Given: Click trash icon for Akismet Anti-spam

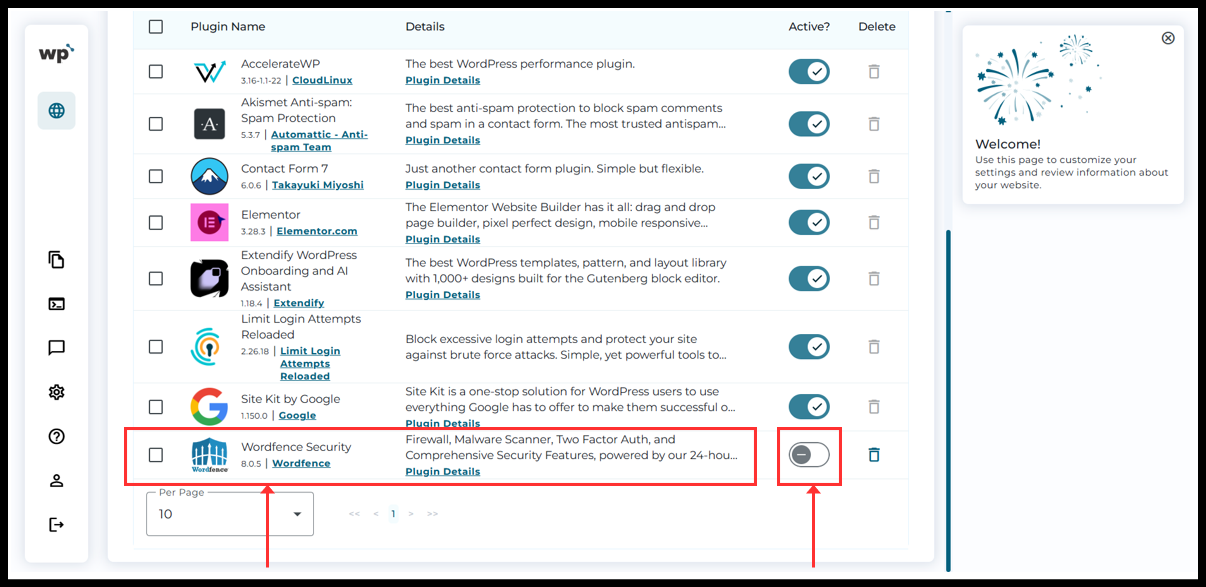Looking at the screenshot, I should 874,124.
